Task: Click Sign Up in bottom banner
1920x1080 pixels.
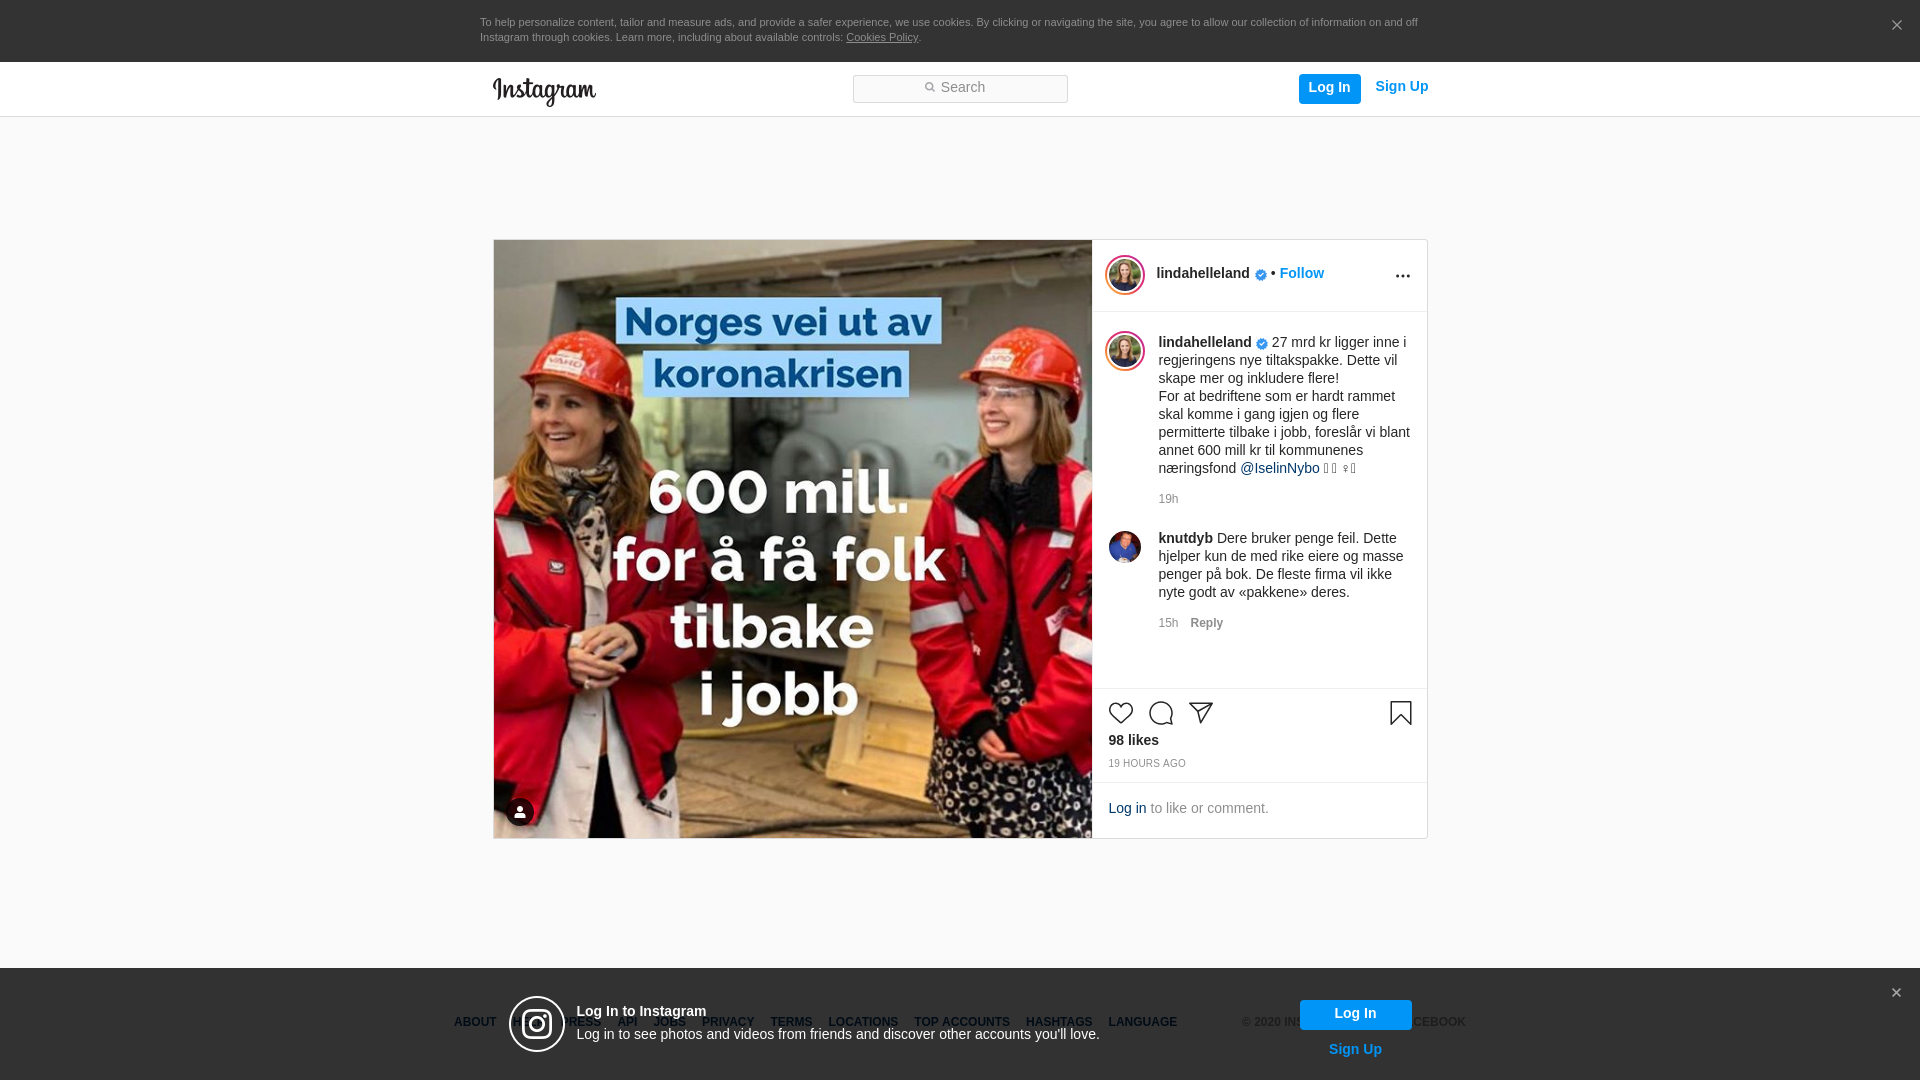Action: pyautogui.click(x=1355, y=1049)
